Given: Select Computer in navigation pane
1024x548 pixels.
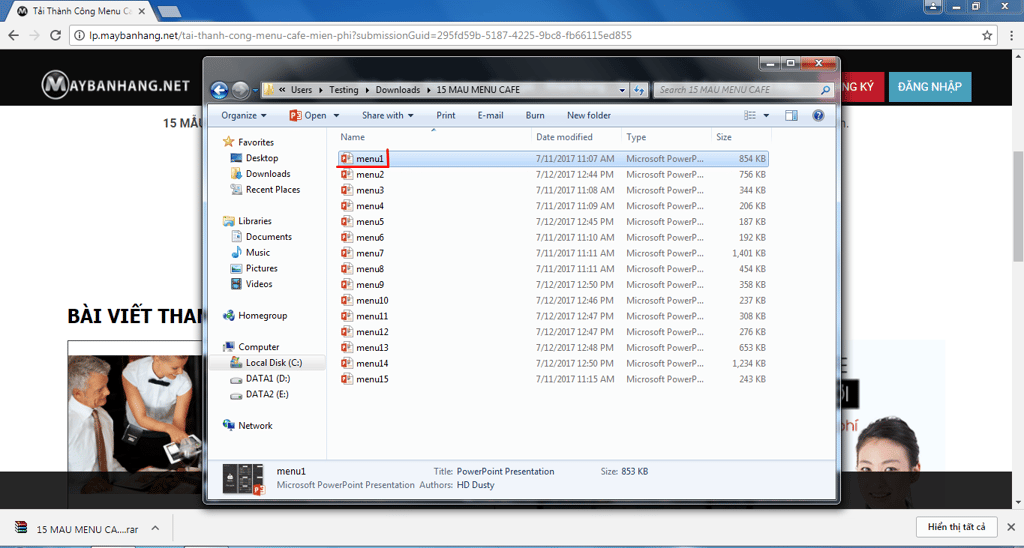Looking at the screenshot, I should (x=259, y=347).
